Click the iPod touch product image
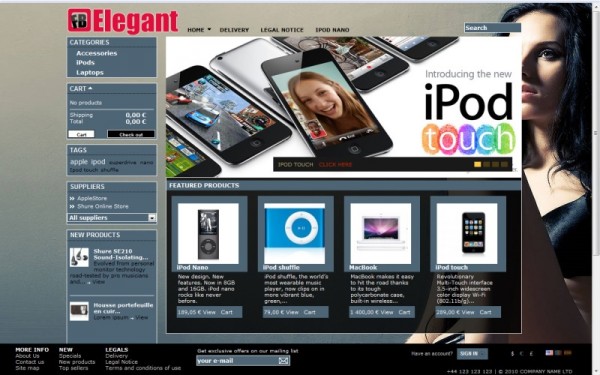Image resolution: width=600 pixels, height=375 pixels. point(467,233)
